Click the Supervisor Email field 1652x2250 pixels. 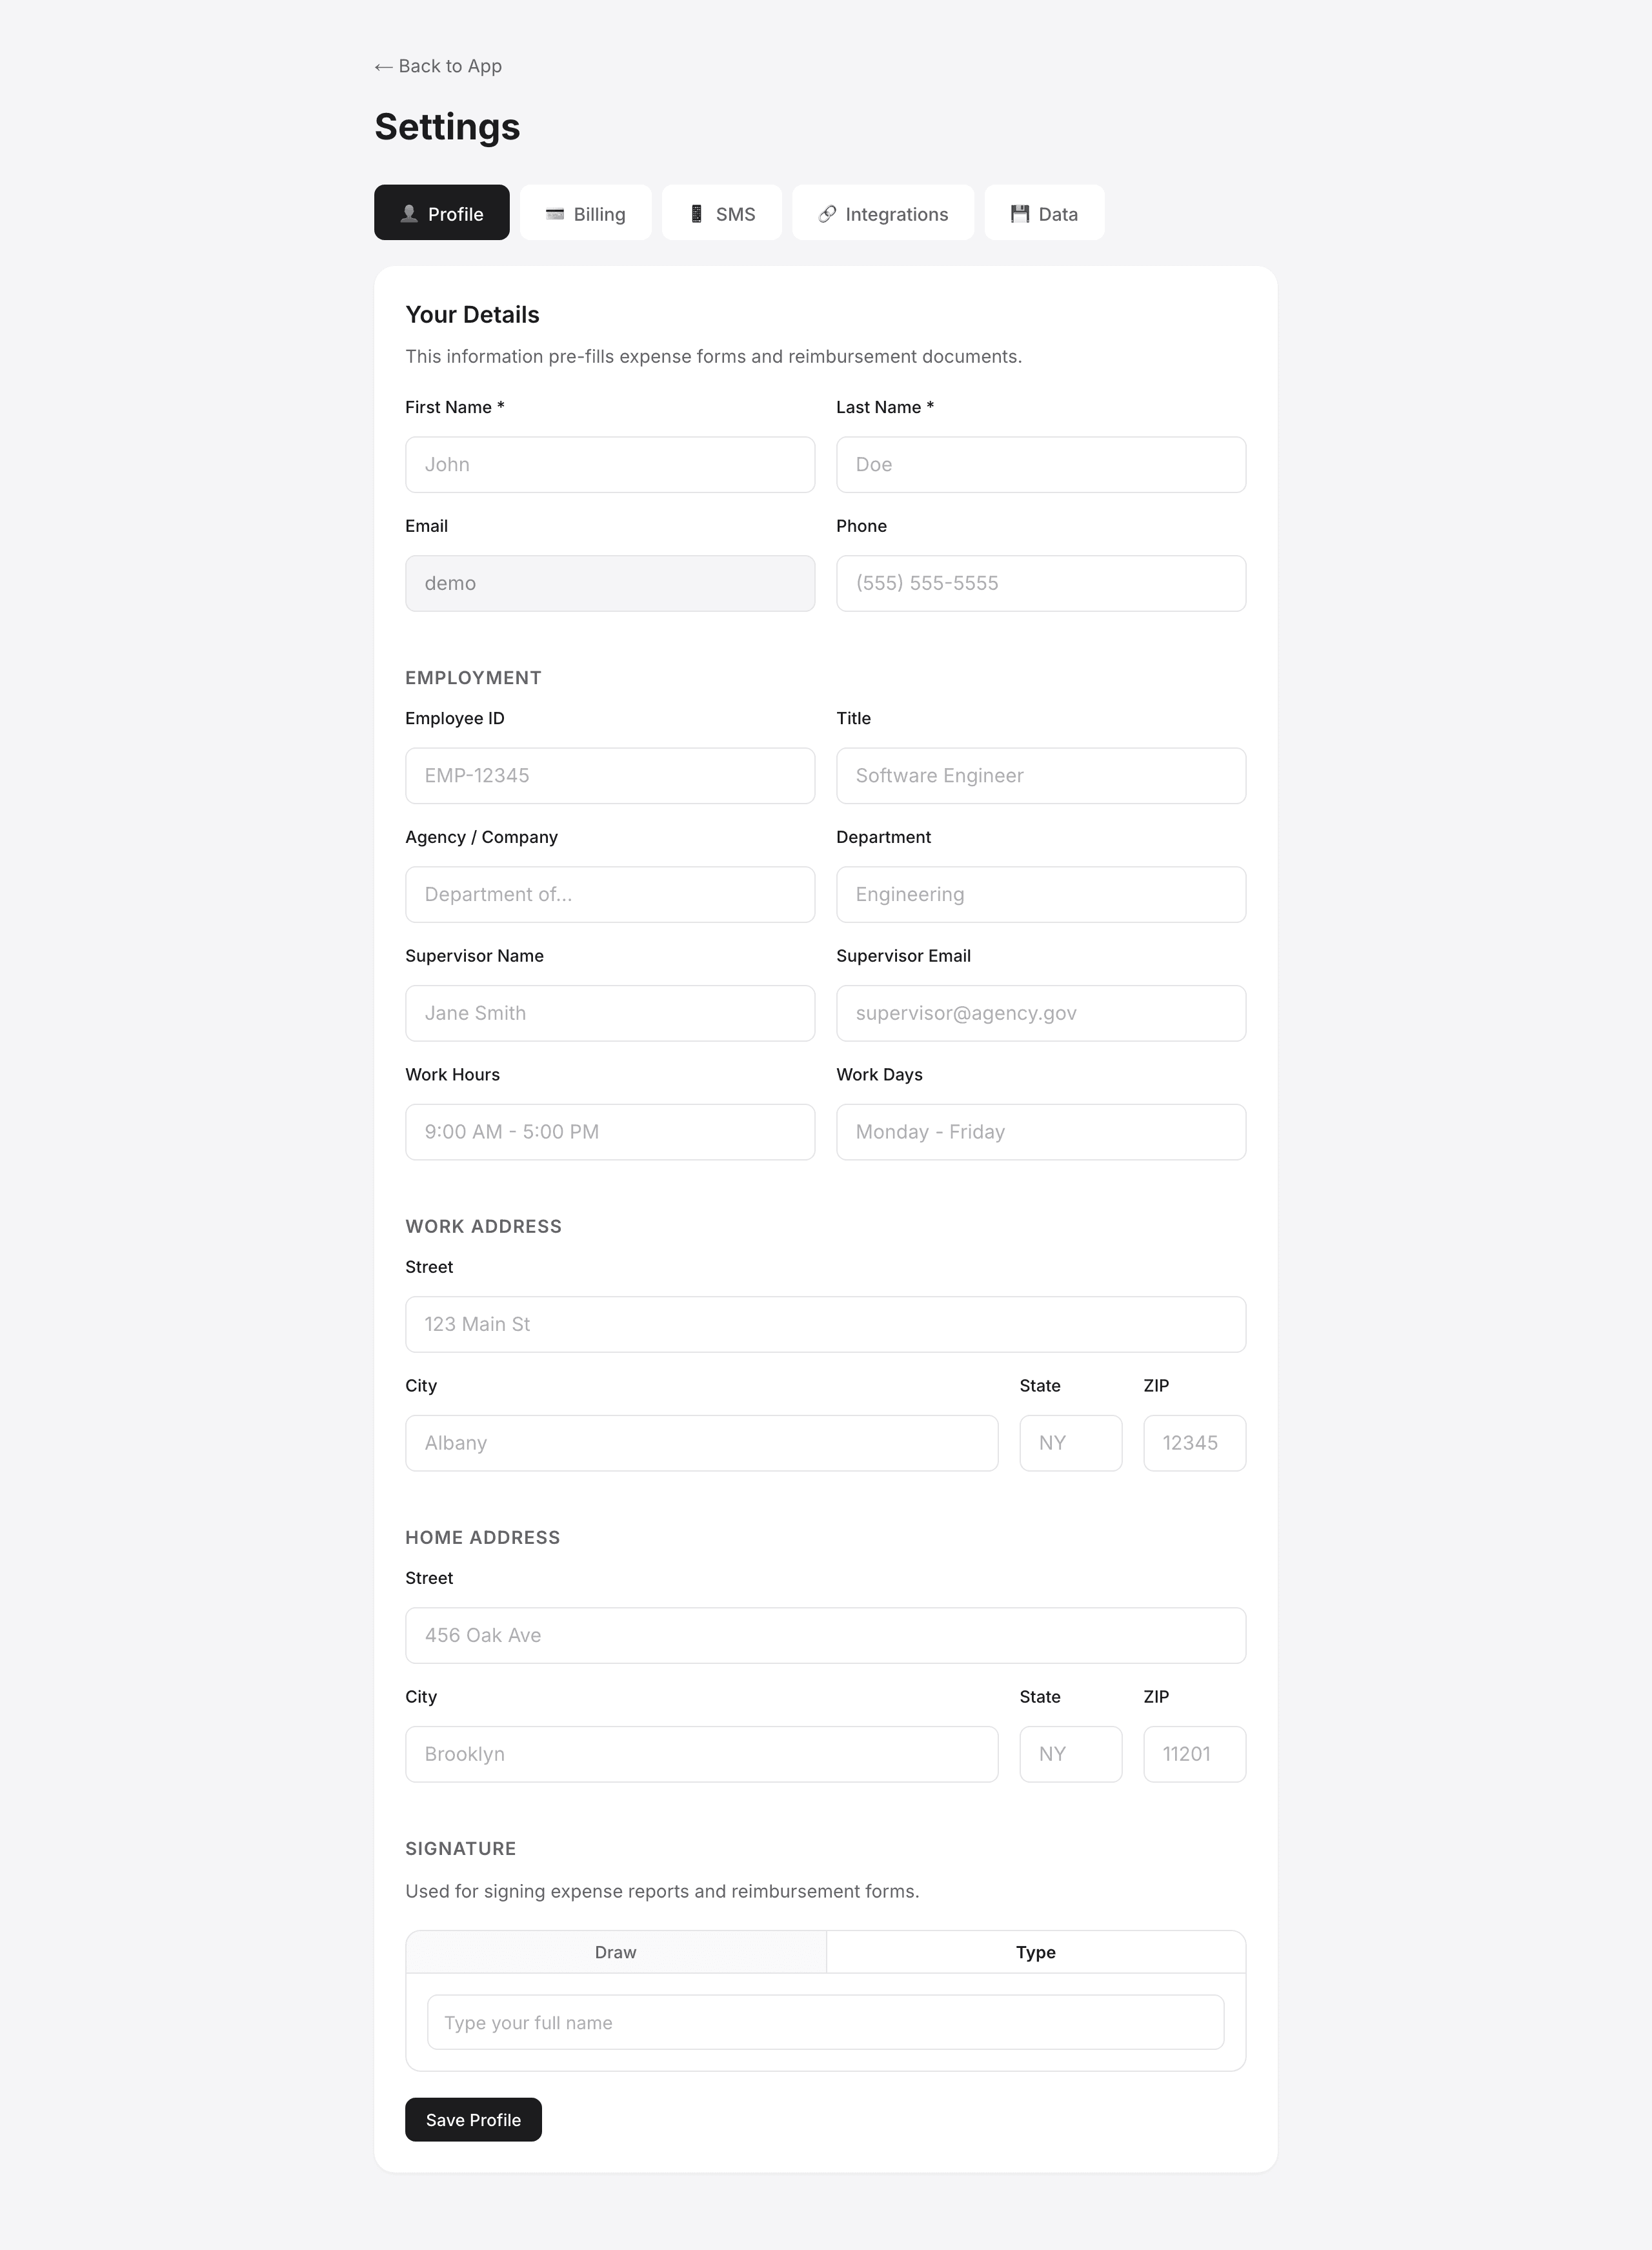[1040, 1013]
